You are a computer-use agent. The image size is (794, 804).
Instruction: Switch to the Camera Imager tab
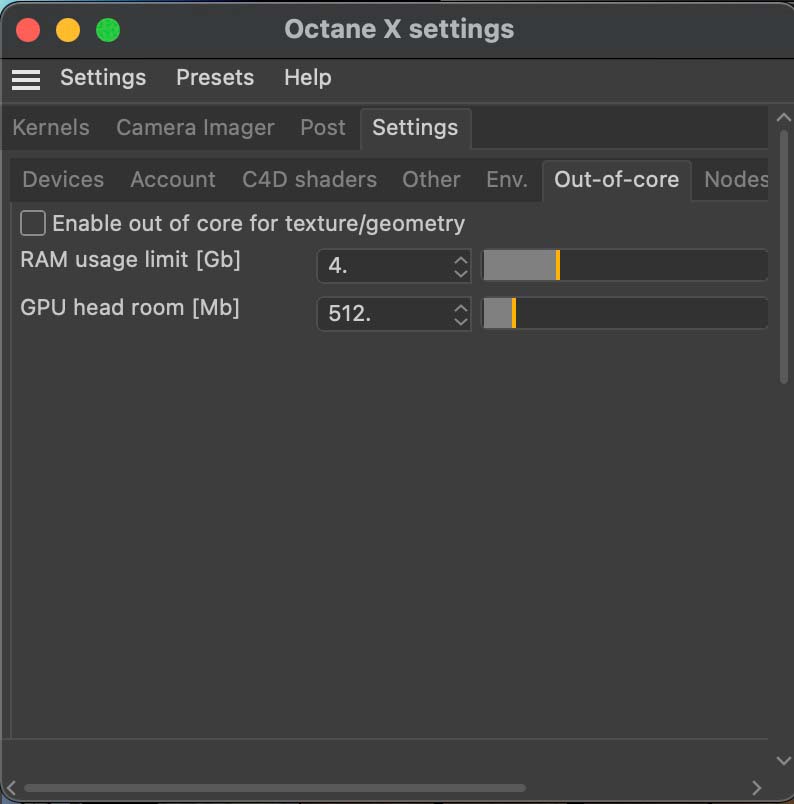coord(195,128)
